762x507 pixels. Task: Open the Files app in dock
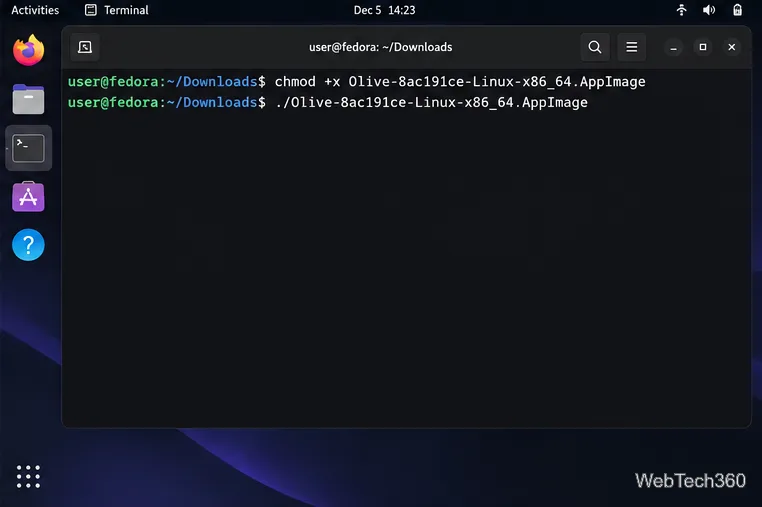tap(29, 99)
